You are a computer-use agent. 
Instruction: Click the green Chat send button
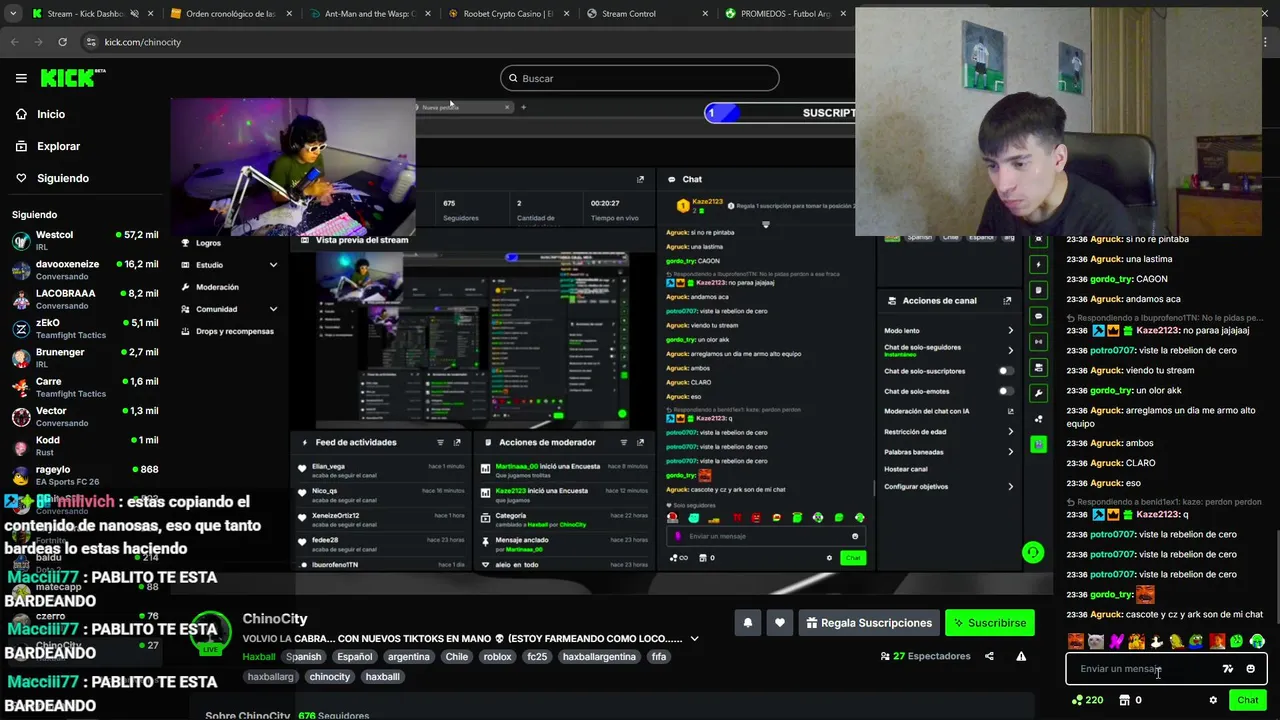click(x=1247, y=700)
